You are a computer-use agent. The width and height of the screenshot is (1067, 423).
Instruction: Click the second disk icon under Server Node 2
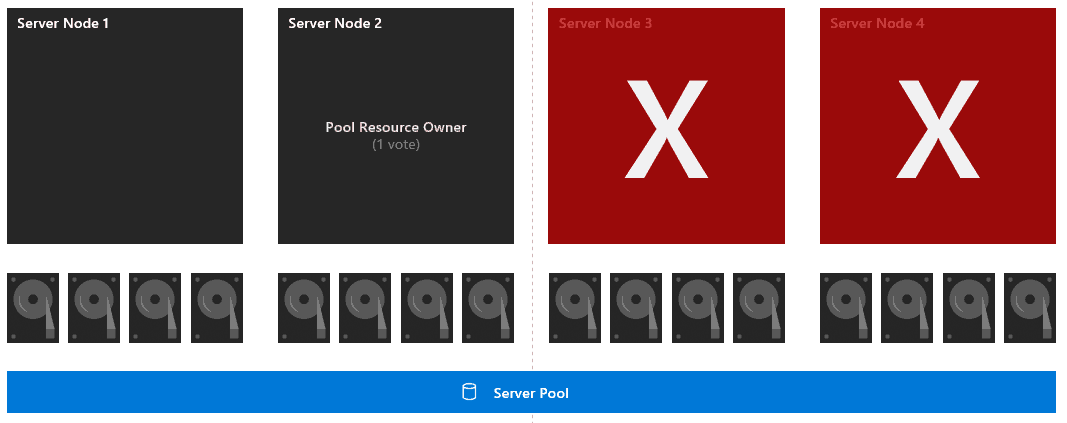click(x=365, y=308)
